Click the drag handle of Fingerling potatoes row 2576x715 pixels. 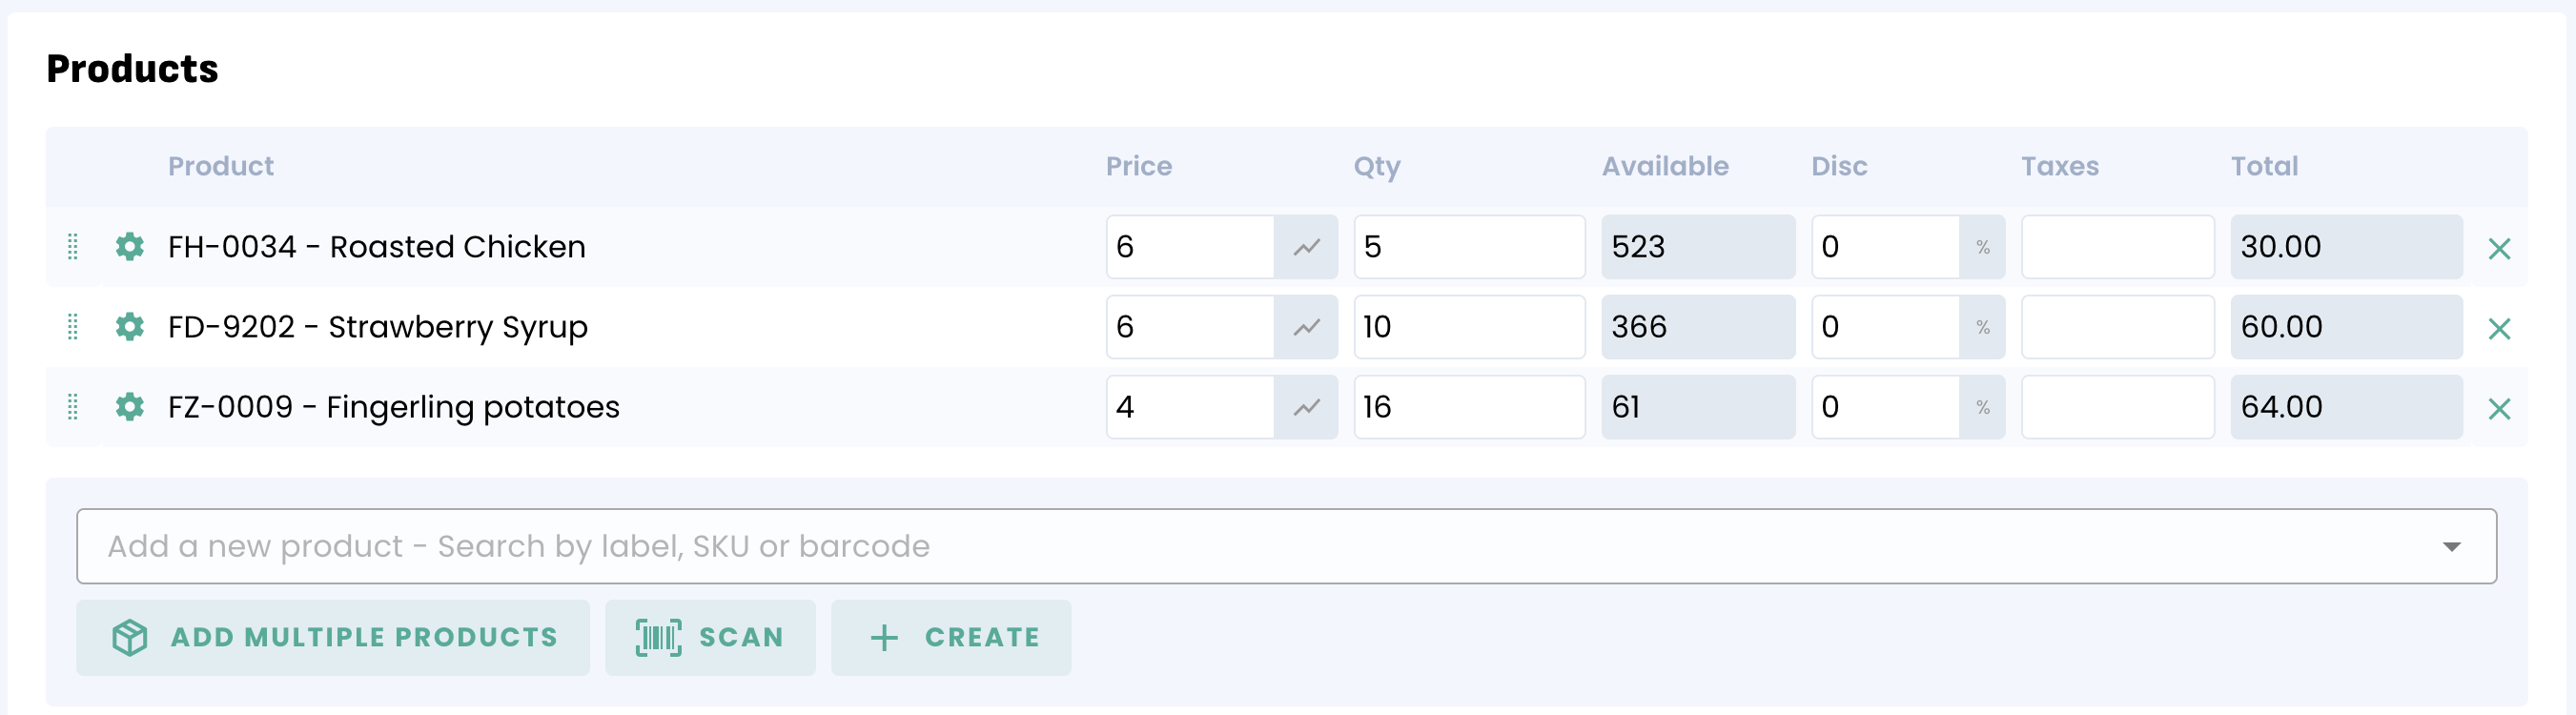click(x=73, y=406)
